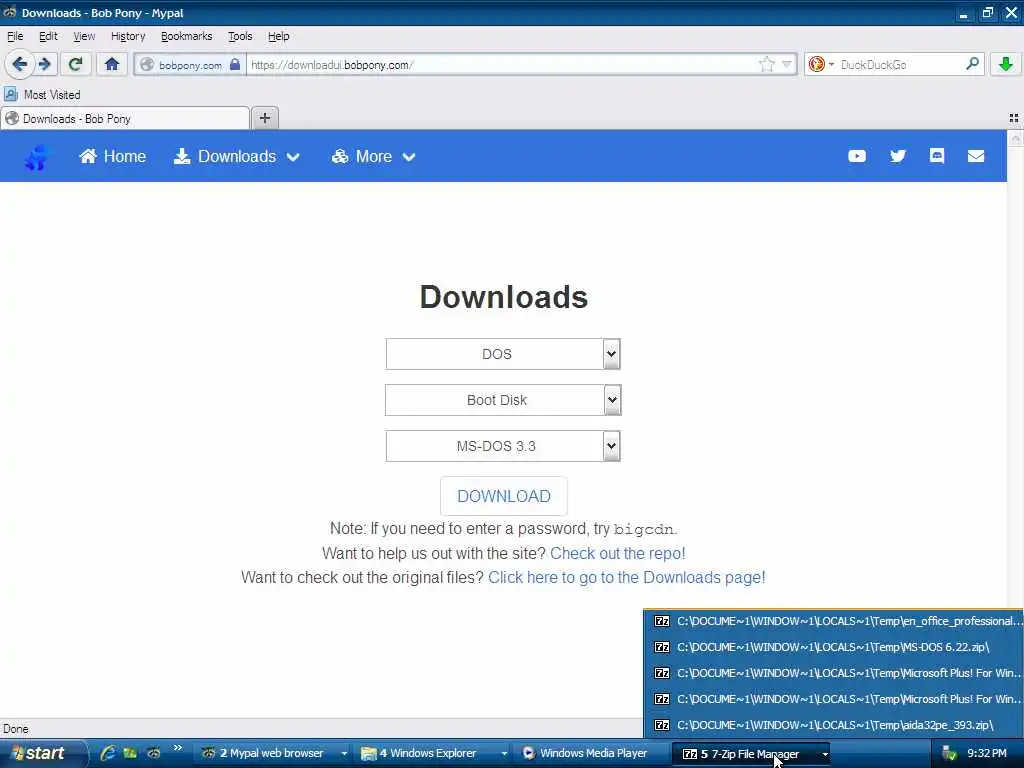
Task: Switch to Windows Media Player taskbar button
Action: click(x=592, y=754)
